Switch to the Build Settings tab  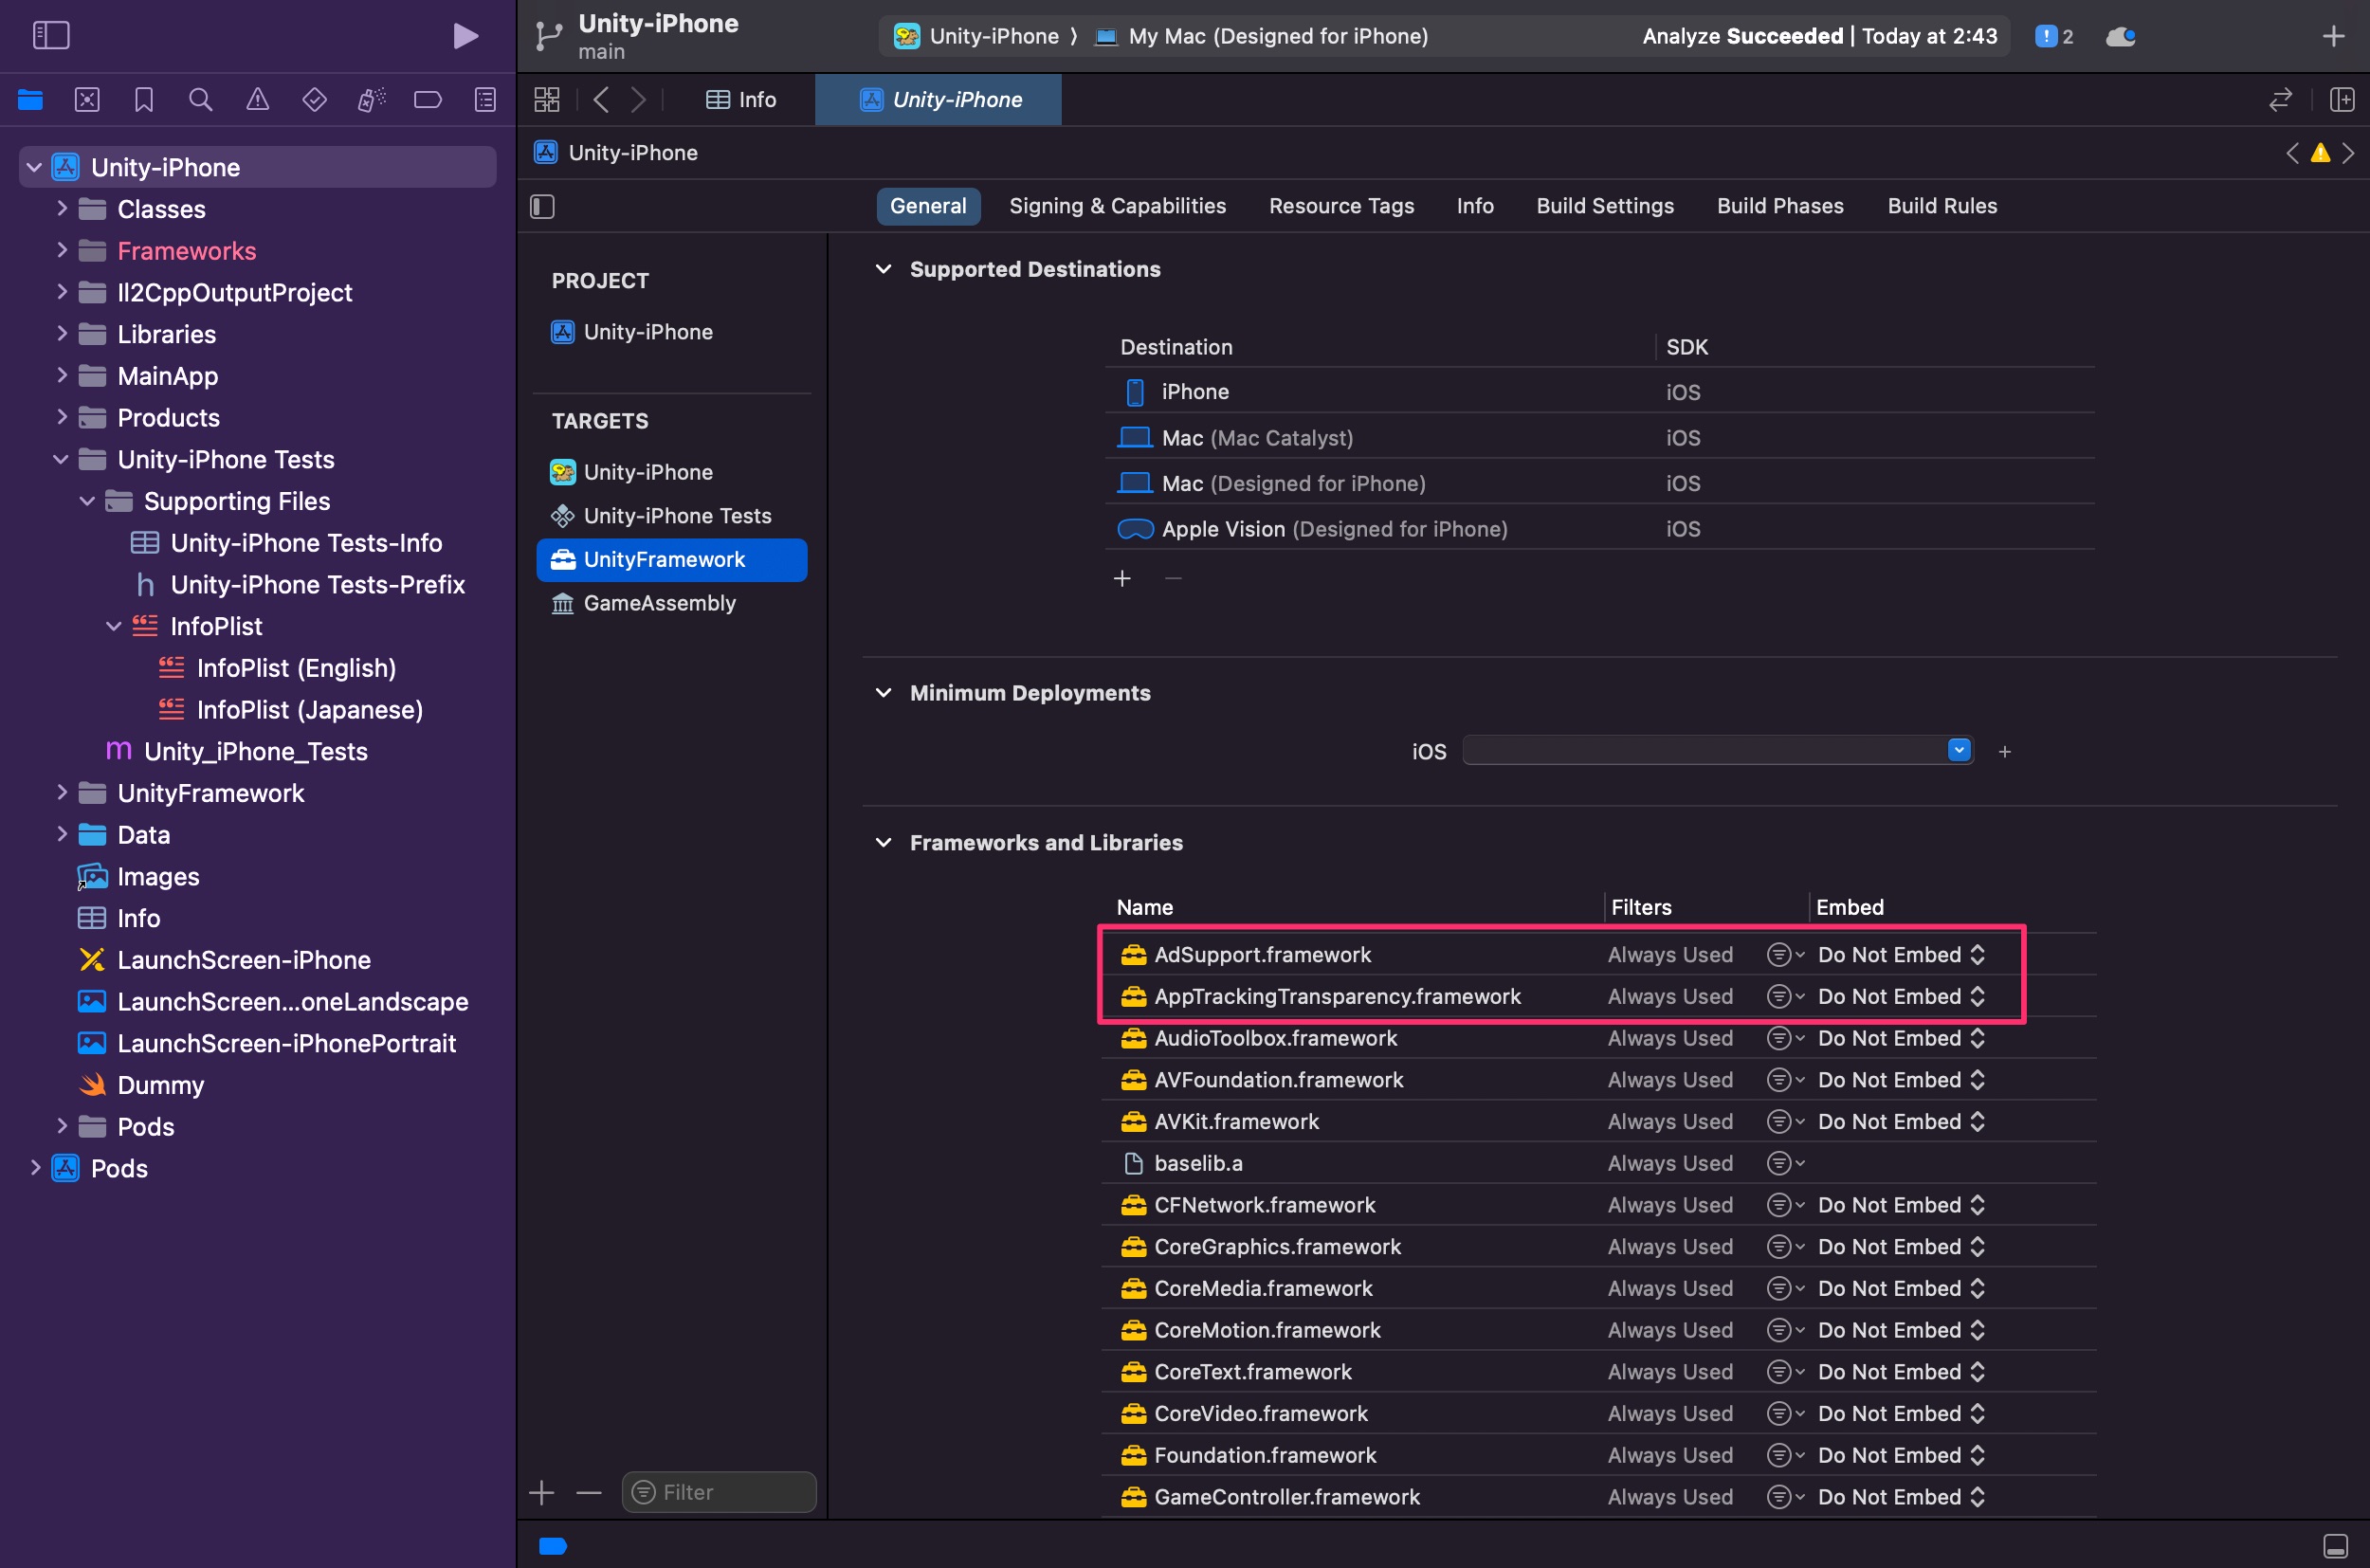click(x=1604, y=206)
